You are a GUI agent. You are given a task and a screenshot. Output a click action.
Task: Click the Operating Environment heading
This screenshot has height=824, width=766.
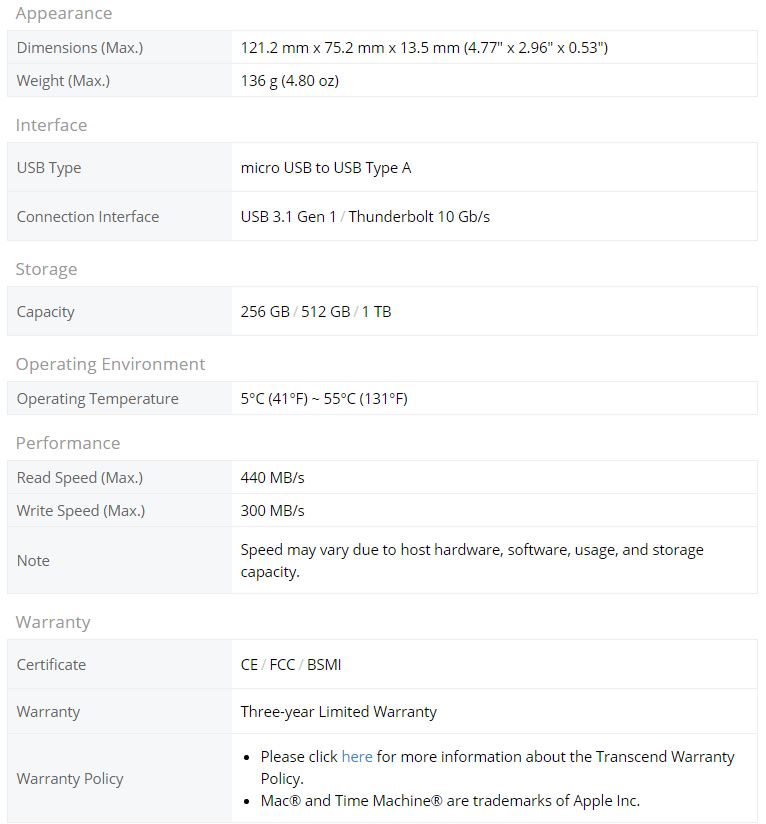tap(110, 364)
